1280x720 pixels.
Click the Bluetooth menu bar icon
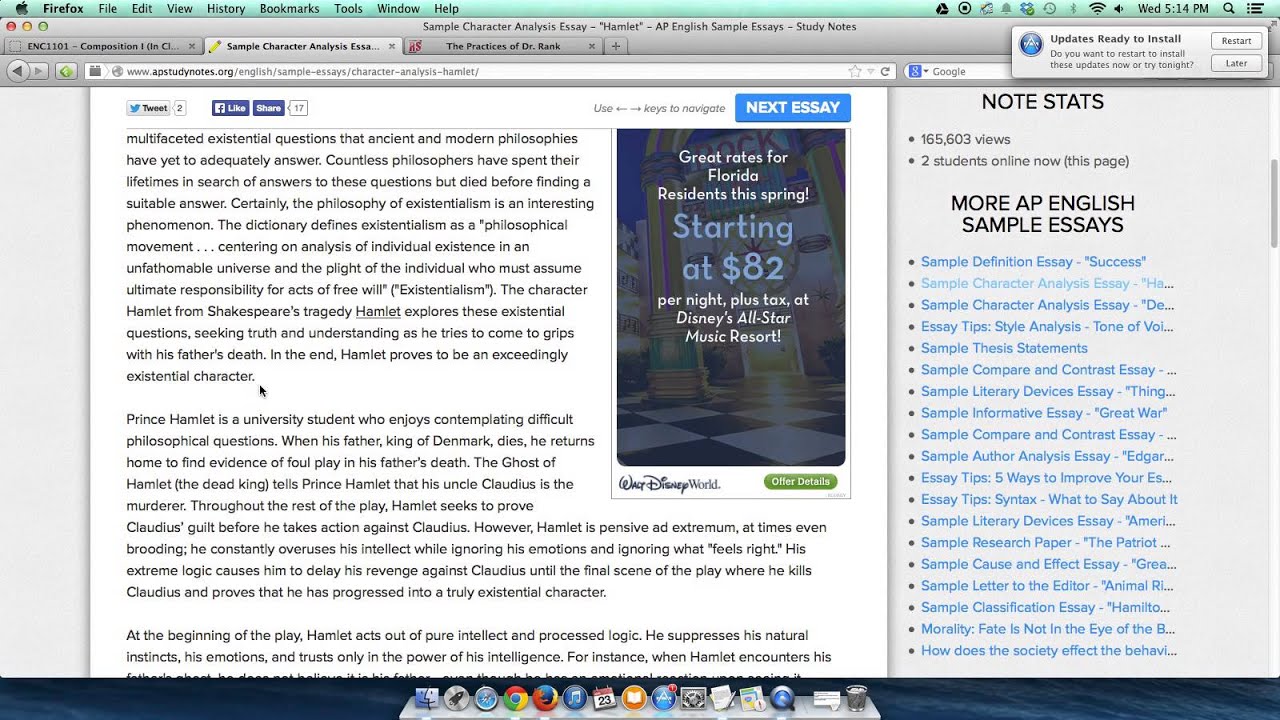pos(1074,9)
